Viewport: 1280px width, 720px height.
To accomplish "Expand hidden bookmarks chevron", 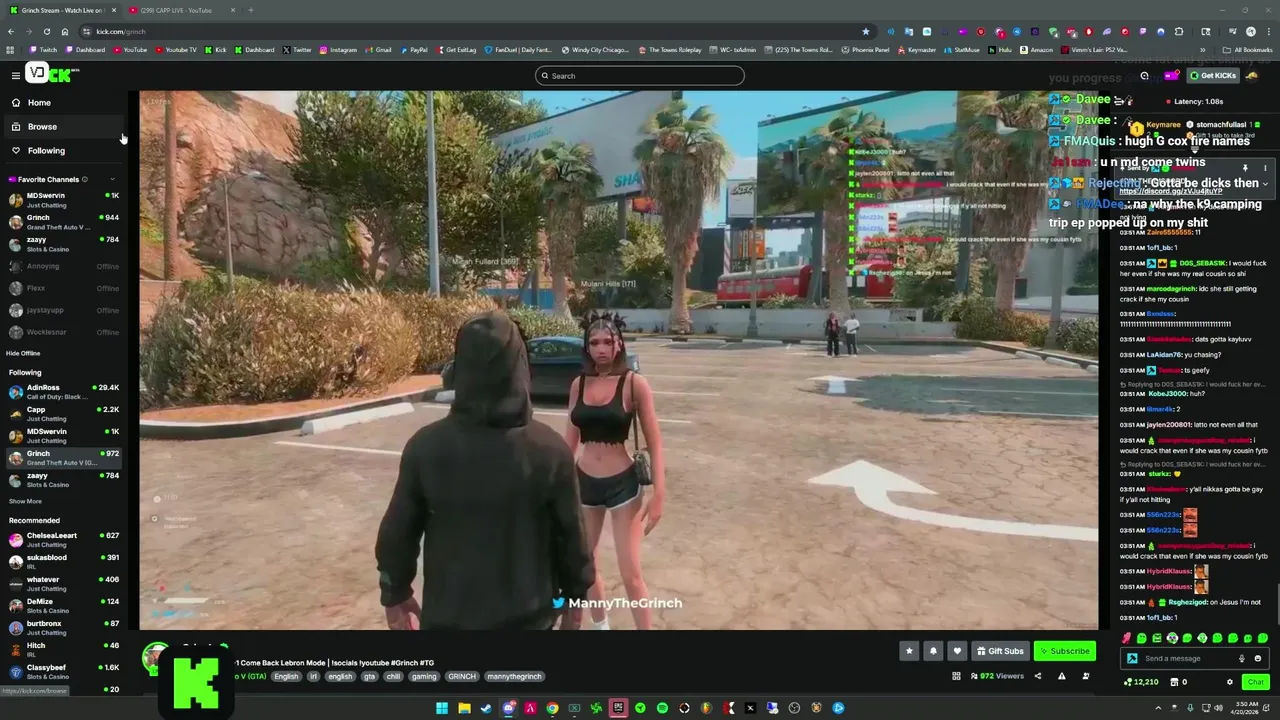I will click(1203, 50).
